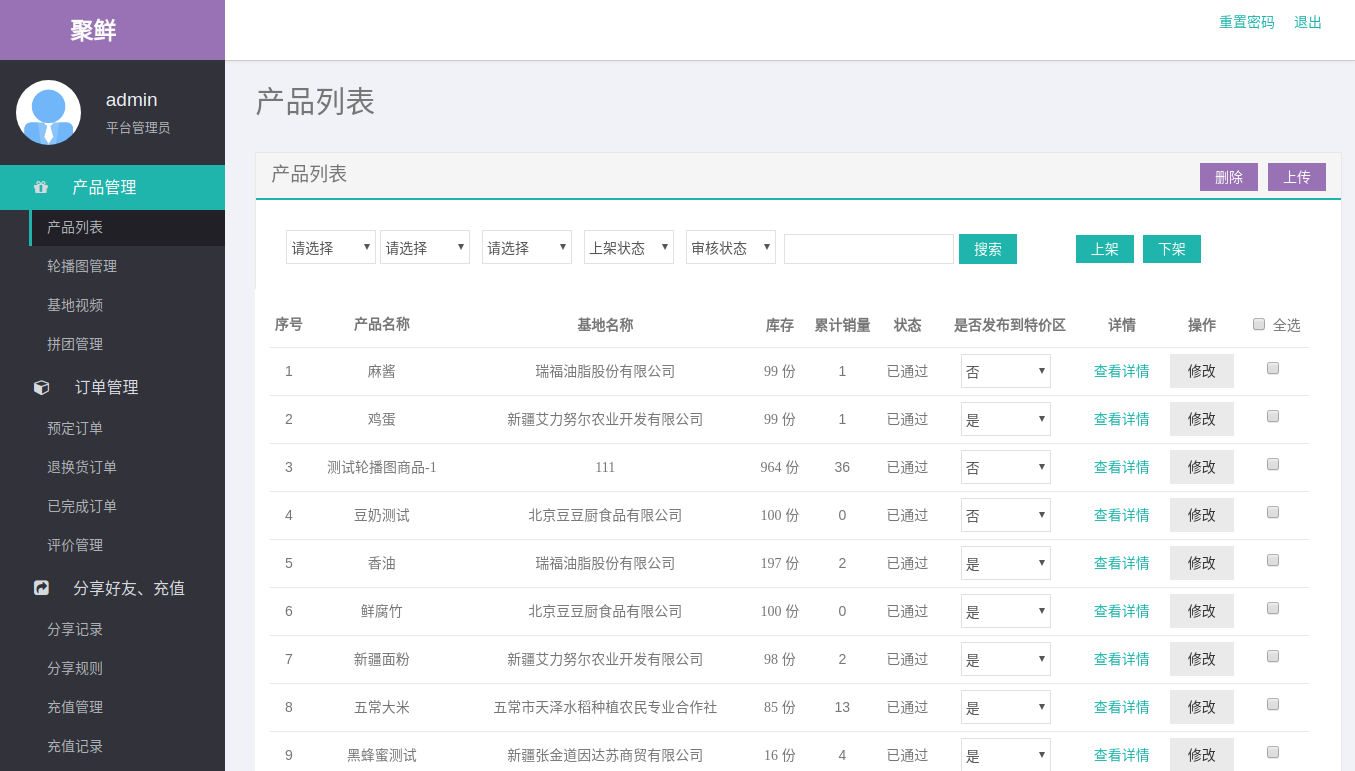Click the admin avatar picture

pos(48,112)
